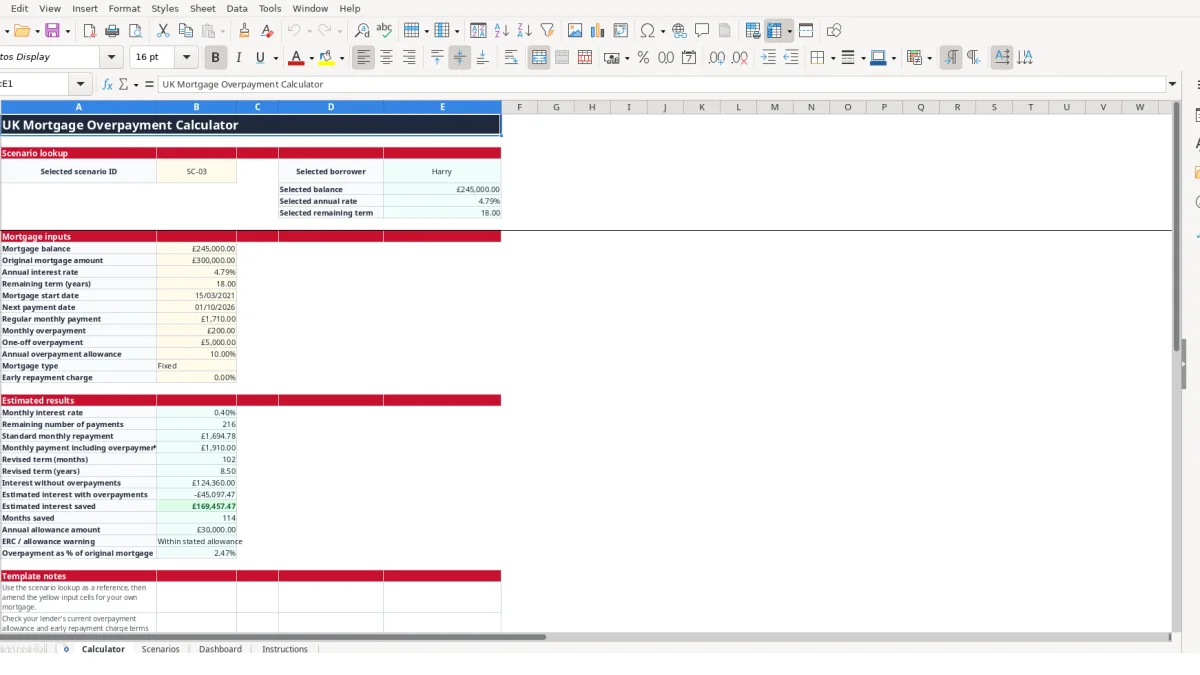Image resolution: width=1200 pixels, height=675 pixels.
Task: Add a decimal place
Action: click(x=717, y=58)
